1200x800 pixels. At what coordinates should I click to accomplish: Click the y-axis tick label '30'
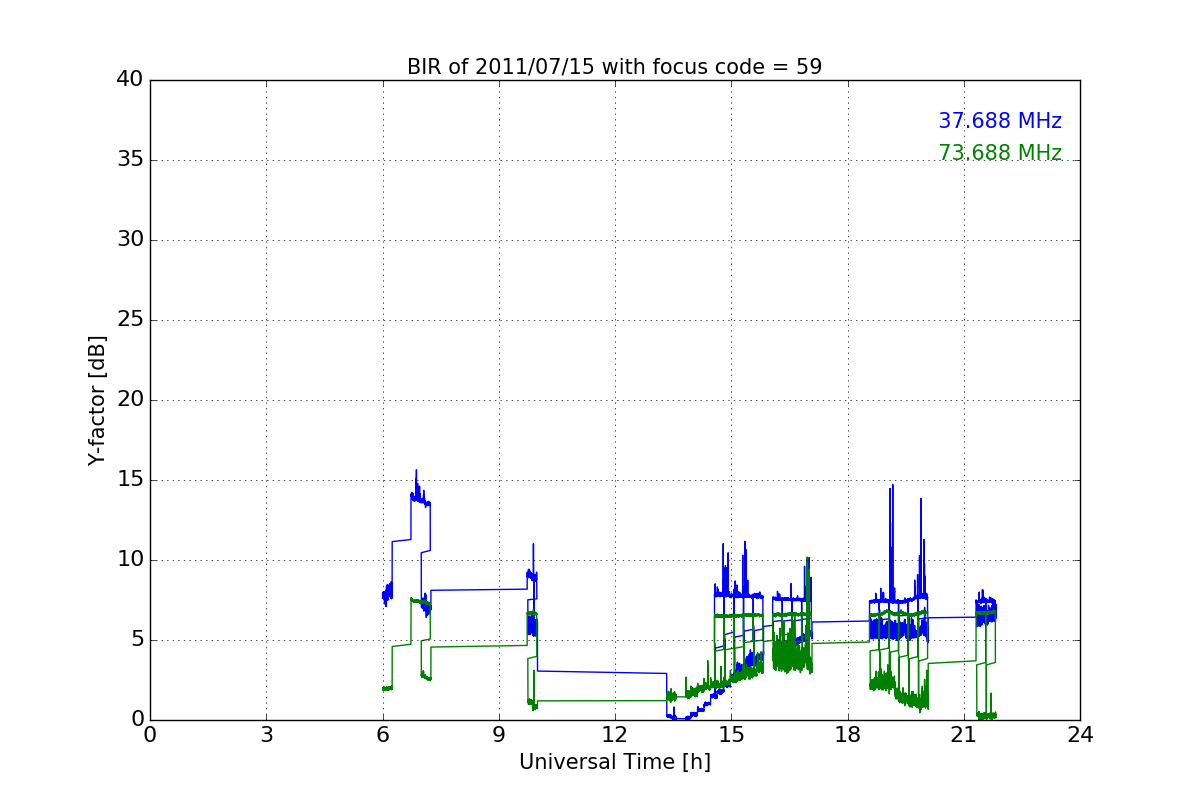click(x=130, y=240)
